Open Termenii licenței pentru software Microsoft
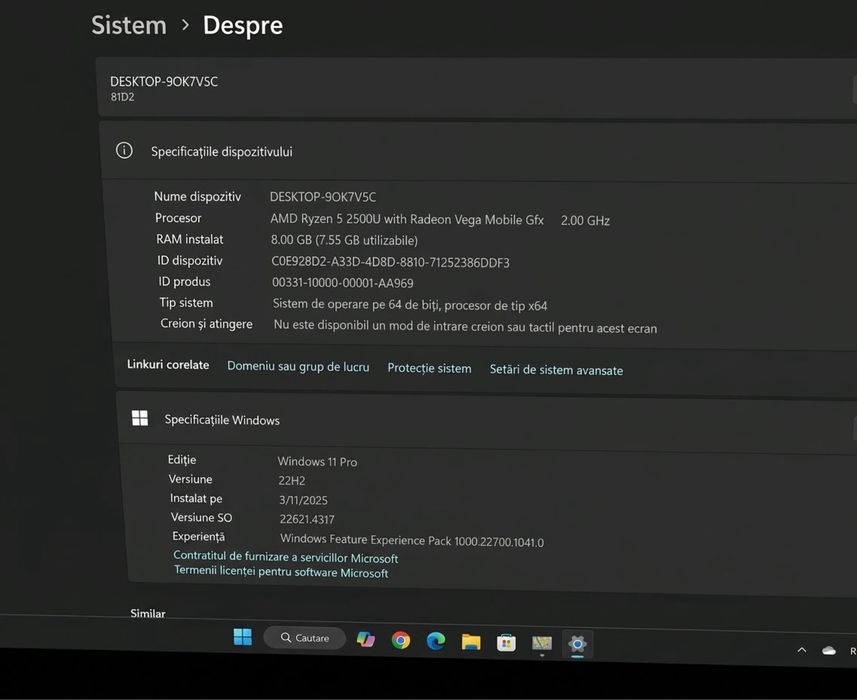 281,572
